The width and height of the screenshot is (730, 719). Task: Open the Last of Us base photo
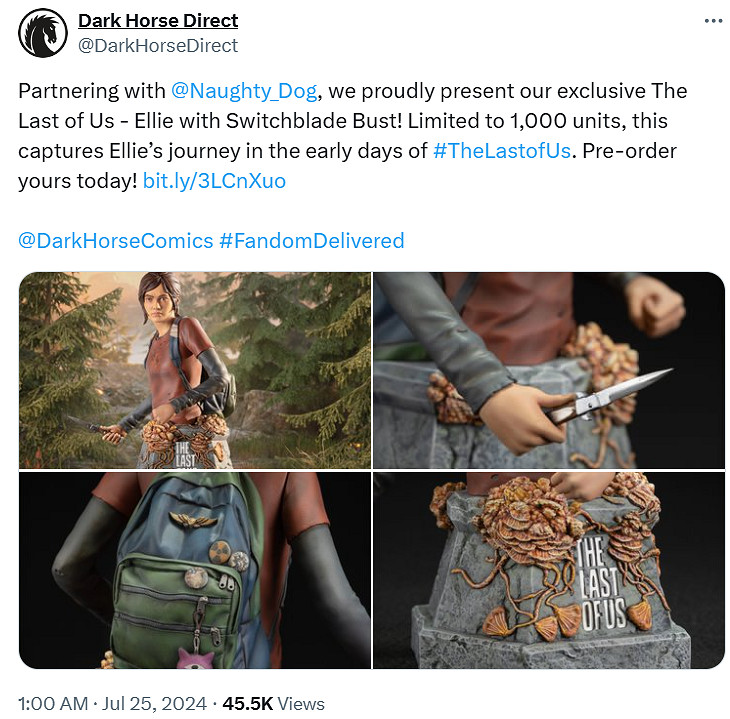(x=549, y=570)
